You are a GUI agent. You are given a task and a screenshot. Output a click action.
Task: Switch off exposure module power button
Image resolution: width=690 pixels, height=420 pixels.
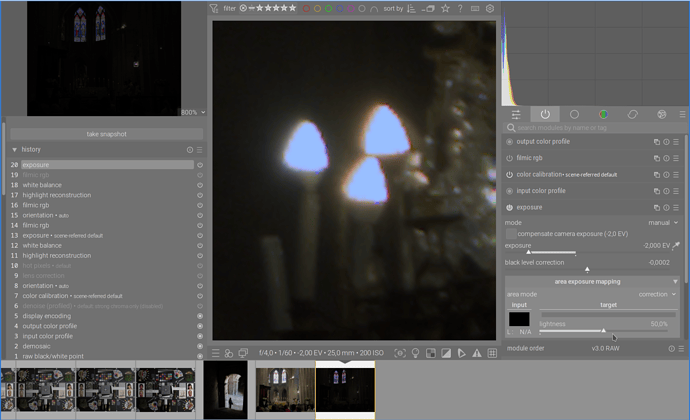click(x=510, y=207)
